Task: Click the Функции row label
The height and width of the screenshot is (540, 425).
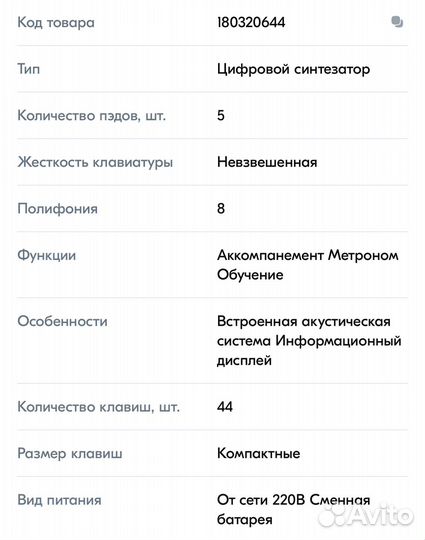Action: [x=46, y=256]
